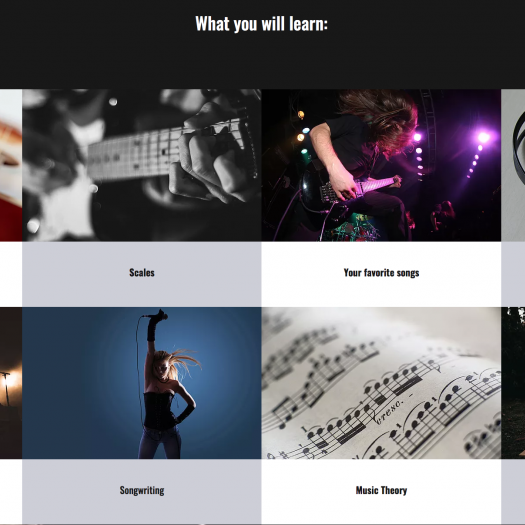Select the purple-lit concert guitarist photo
This screenshot has height=525, width=525.
(381, 165)
